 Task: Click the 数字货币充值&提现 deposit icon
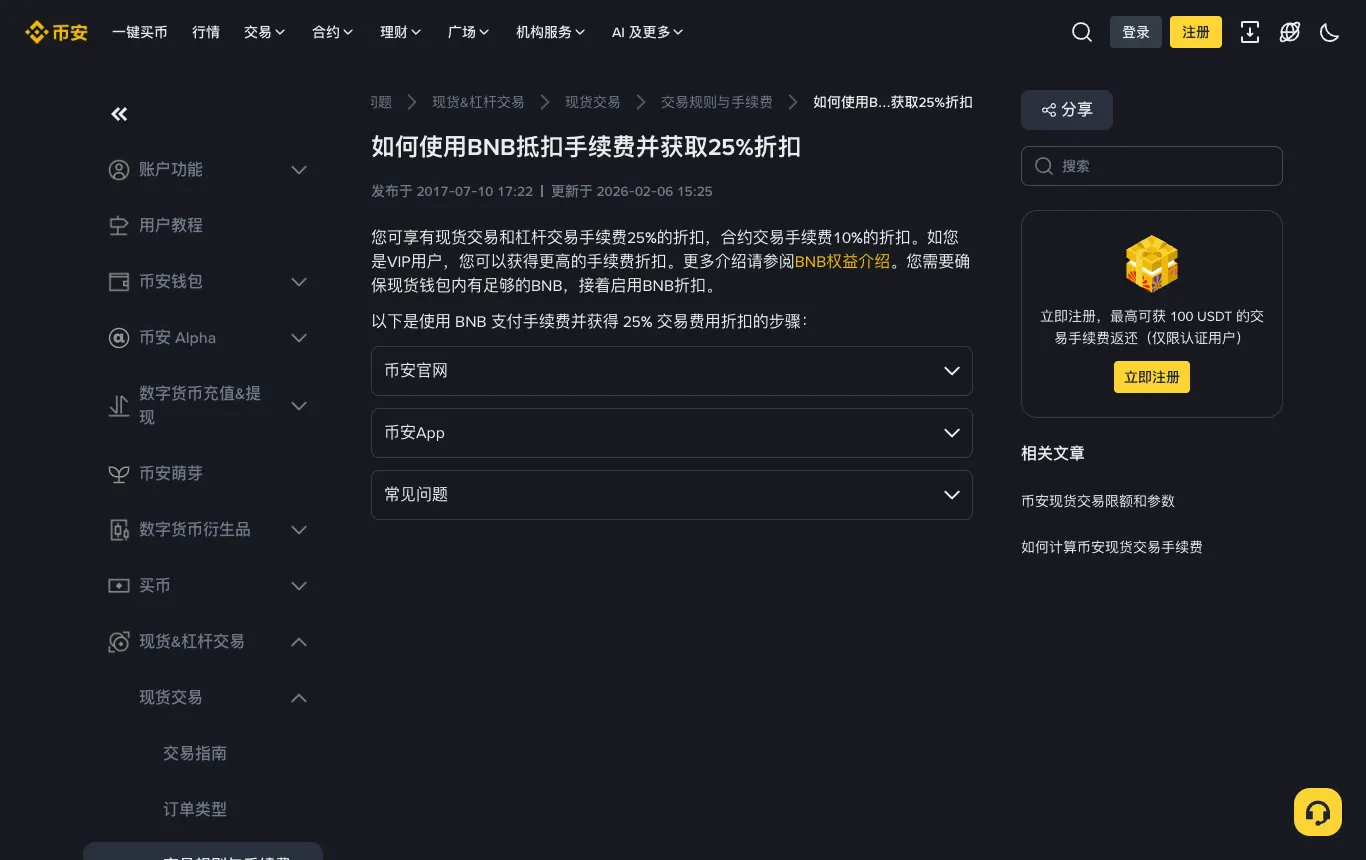click(119, 406)
